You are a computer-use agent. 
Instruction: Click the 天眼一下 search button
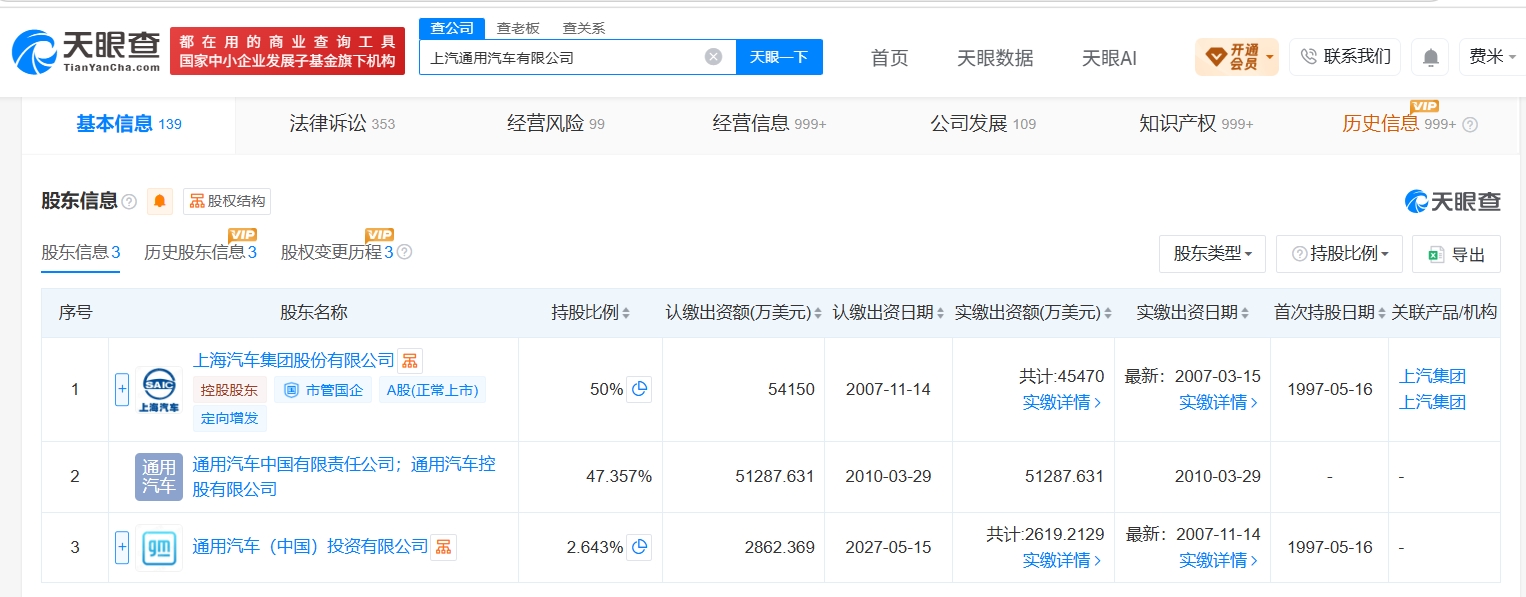[x=779, y=57]
